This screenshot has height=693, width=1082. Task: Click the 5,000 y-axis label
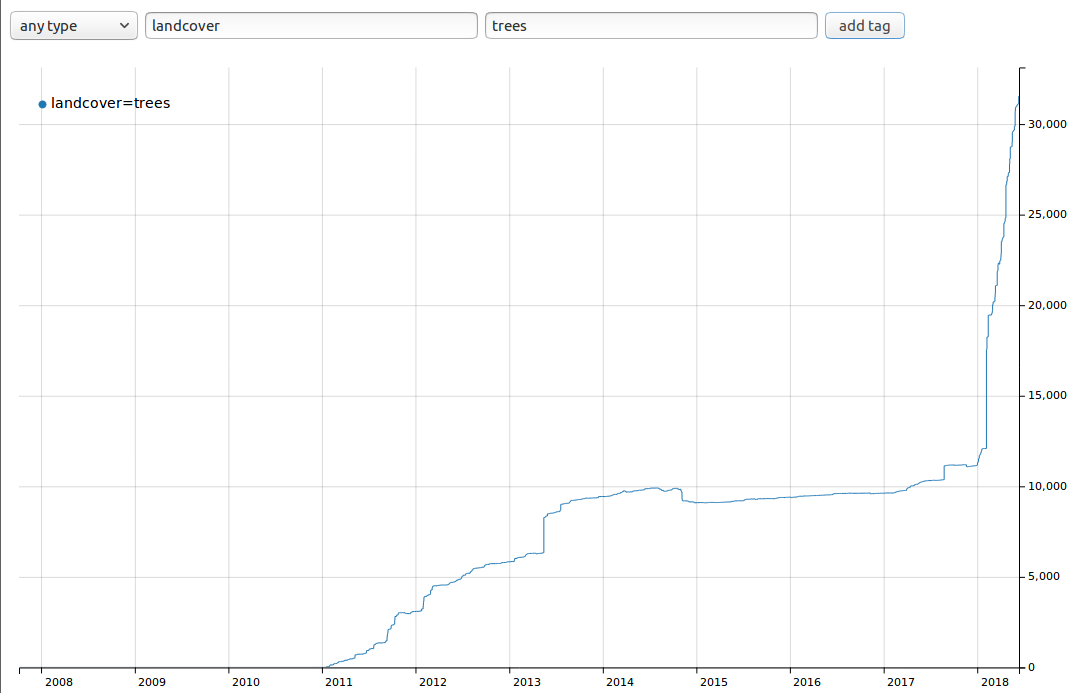pos(1044,576)
